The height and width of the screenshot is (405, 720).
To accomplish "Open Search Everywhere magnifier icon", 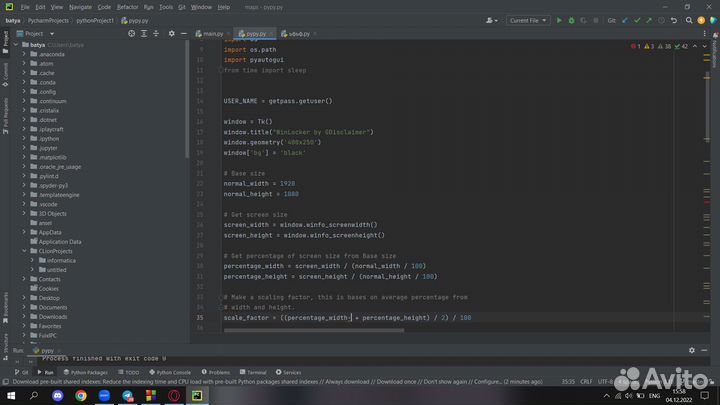I will point(691,20).
